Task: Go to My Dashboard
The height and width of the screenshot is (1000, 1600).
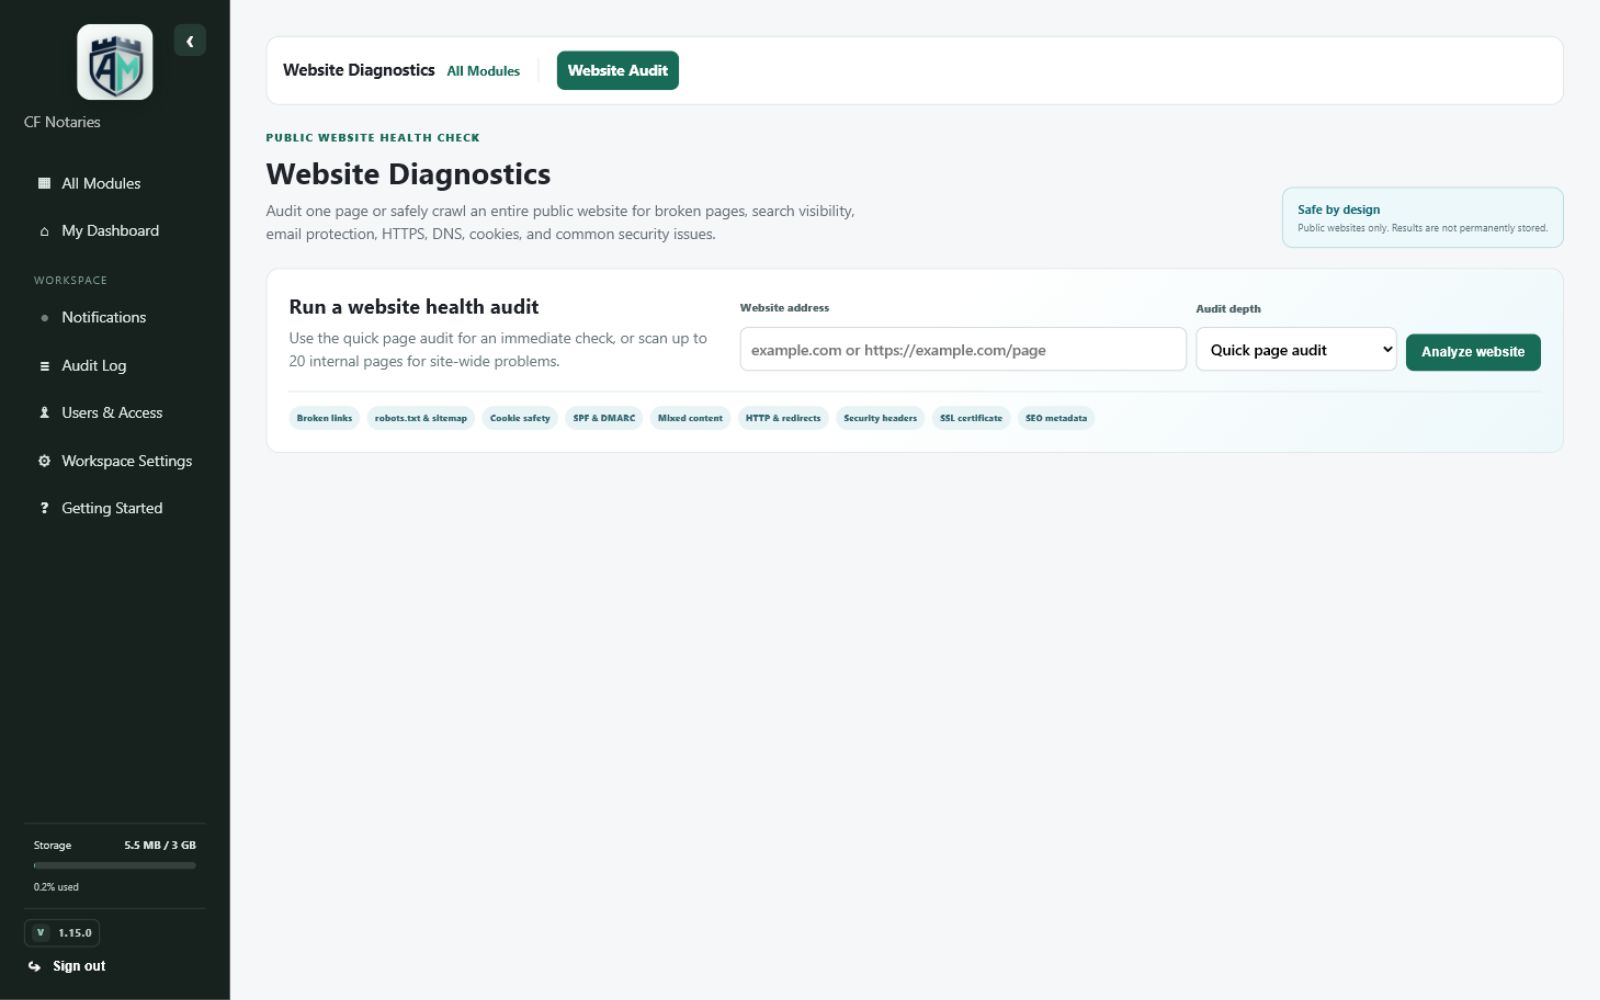Action: [115, 231]
